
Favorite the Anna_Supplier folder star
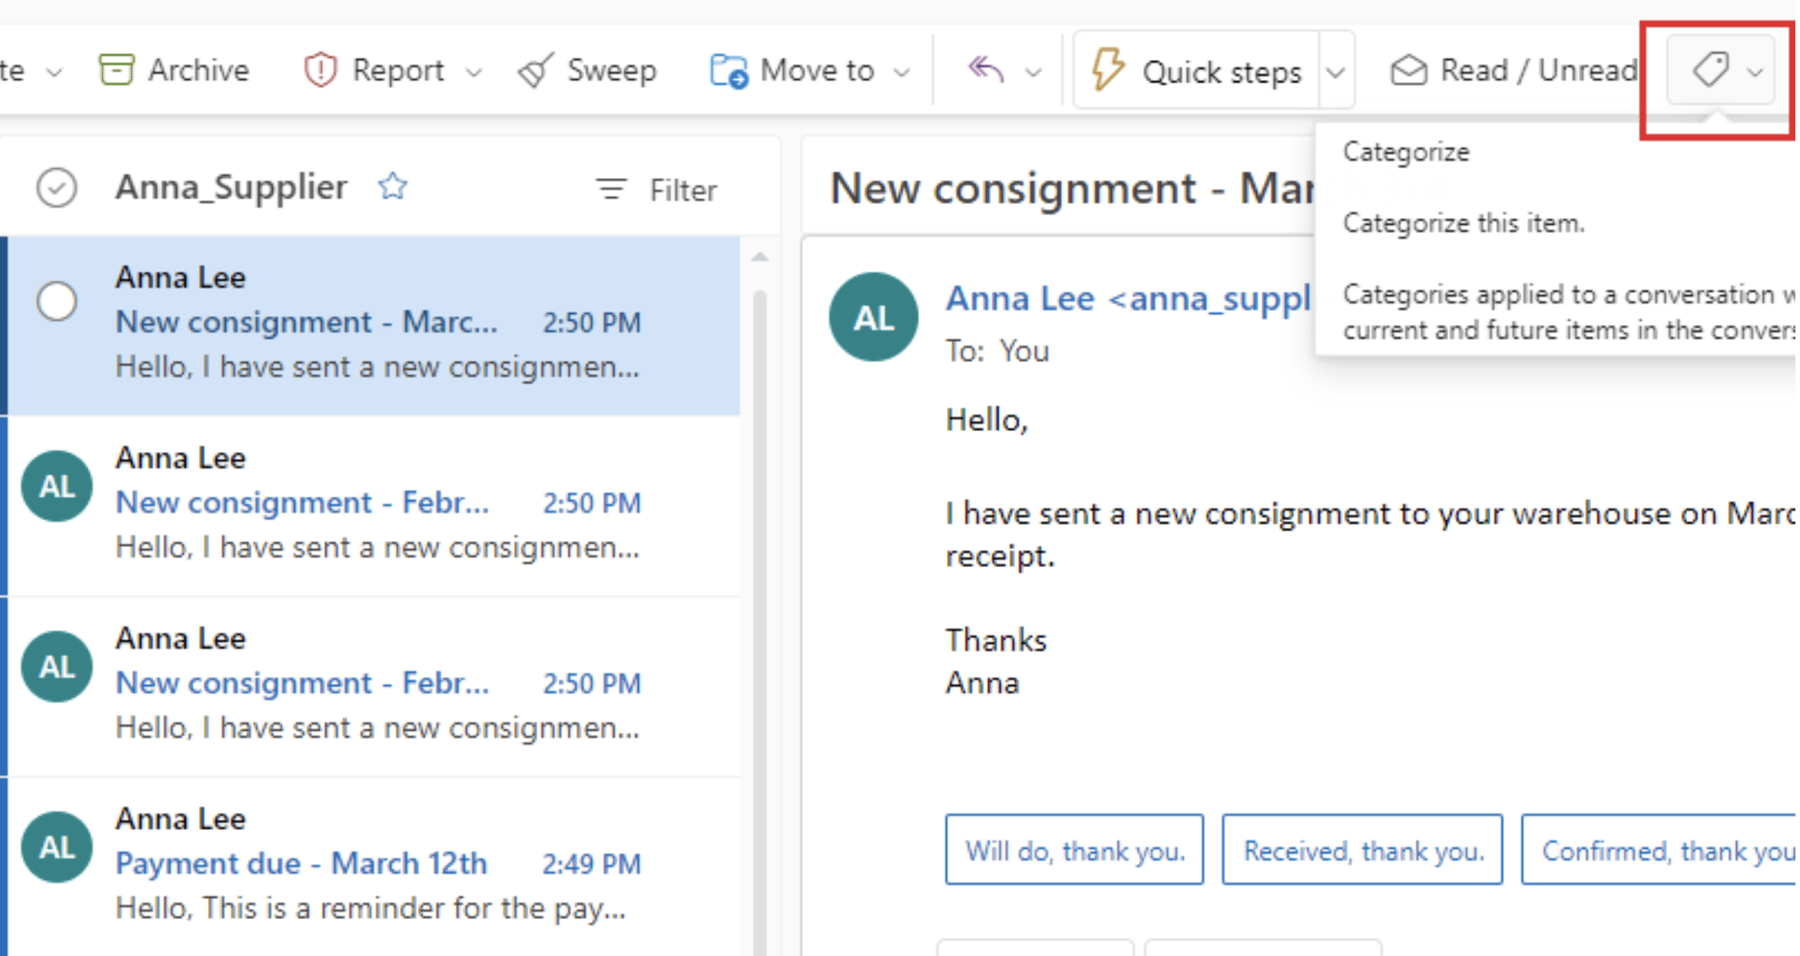(393, 186)
